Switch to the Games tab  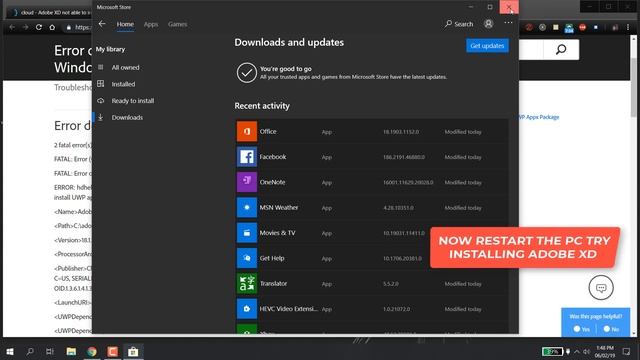click(178, 24)
